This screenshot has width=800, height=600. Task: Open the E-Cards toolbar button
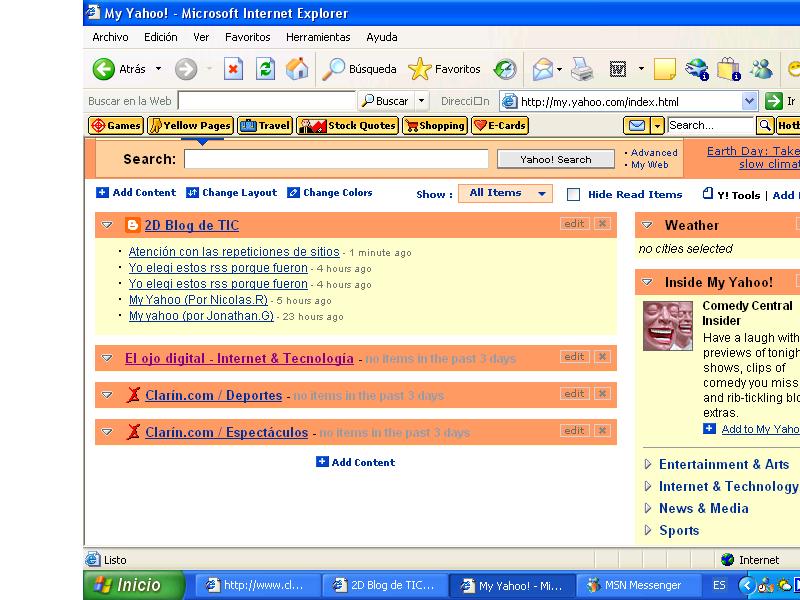point(500,126)
